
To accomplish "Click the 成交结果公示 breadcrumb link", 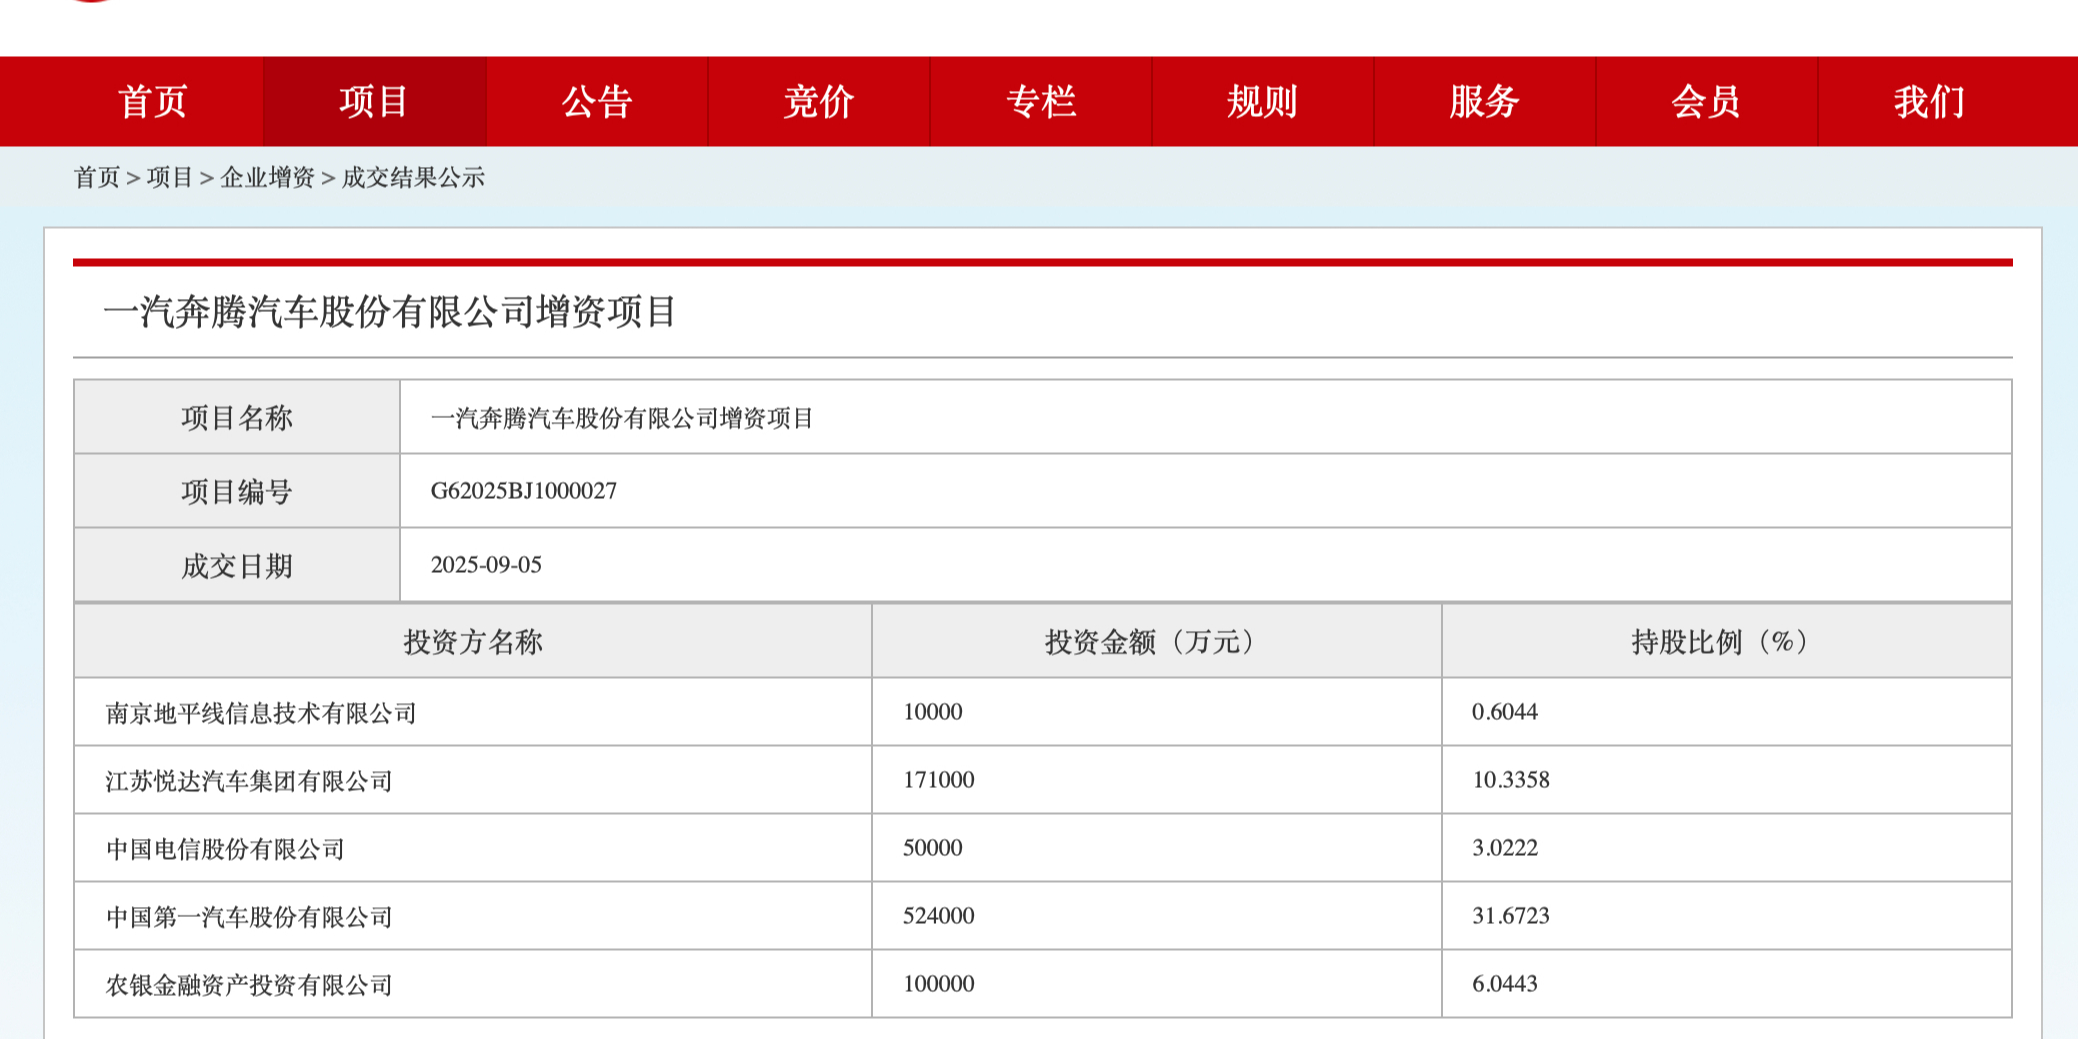I will [413, 178].
